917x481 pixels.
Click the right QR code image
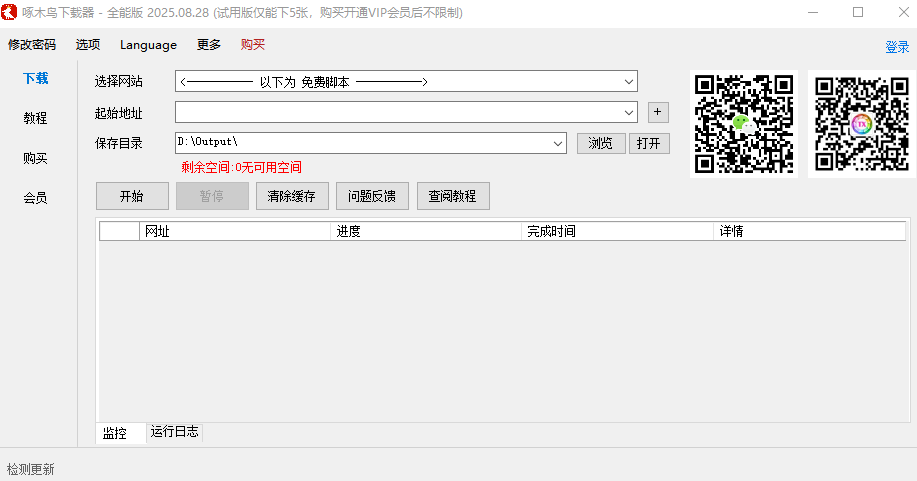[x=861, y=124]
